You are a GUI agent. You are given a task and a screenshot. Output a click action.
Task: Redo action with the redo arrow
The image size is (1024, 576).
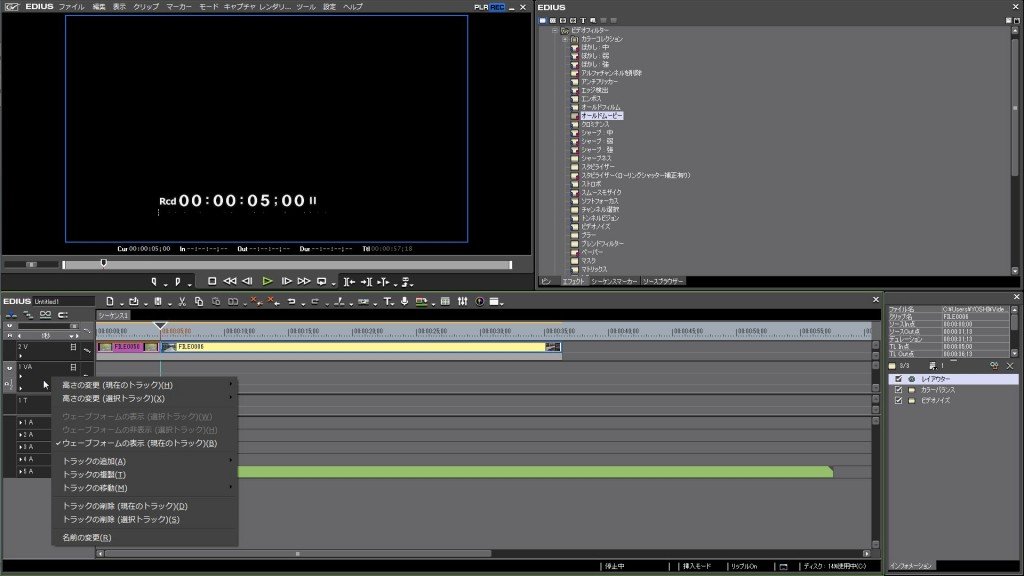[315, 301]
